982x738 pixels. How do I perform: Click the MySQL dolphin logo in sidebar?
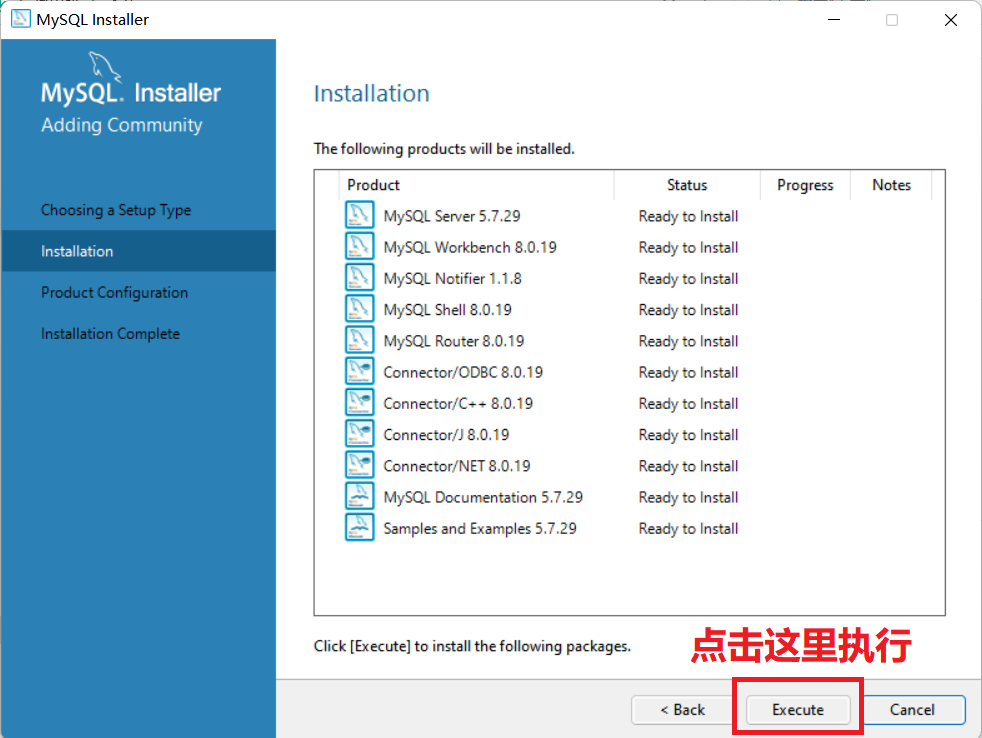pos(105,66)
